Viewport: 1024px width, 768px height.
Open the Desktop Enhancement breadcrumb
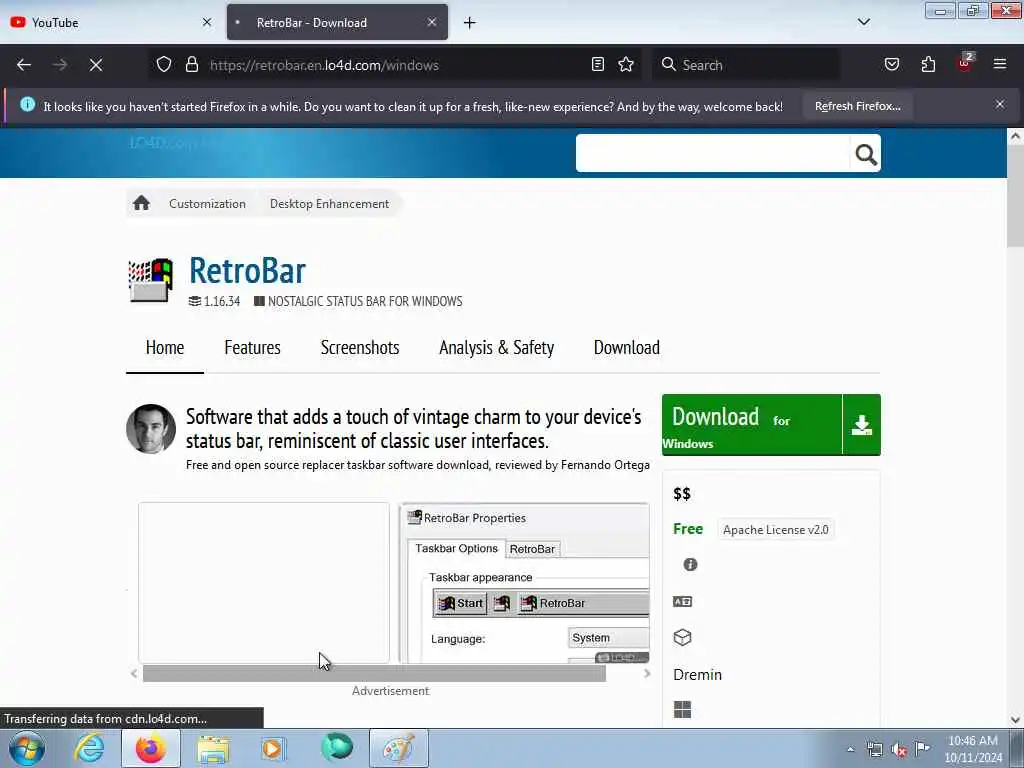pyautogui.click(x=329, y=204)
